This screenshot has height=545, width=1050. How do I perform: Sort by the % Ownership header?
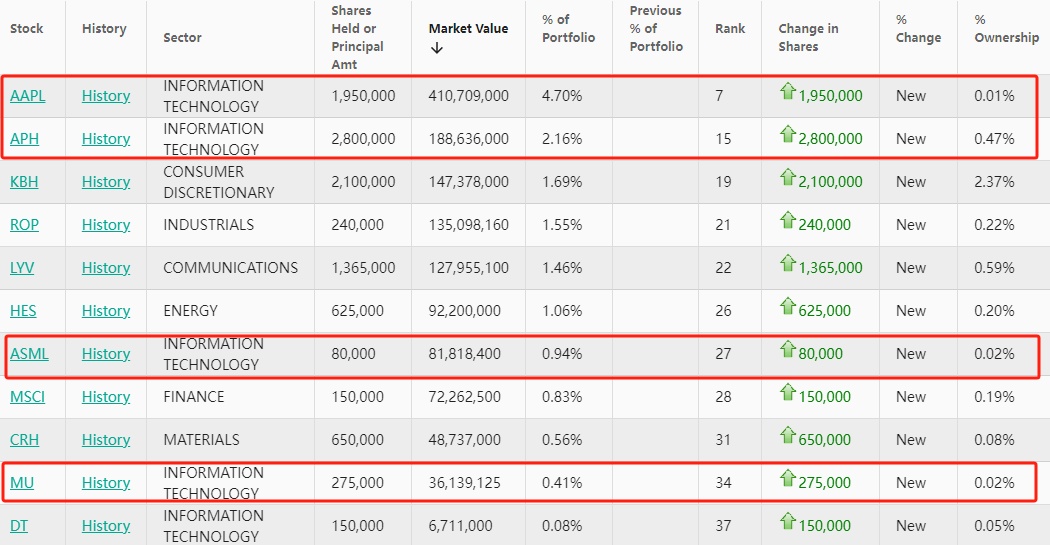[1006, 29]
